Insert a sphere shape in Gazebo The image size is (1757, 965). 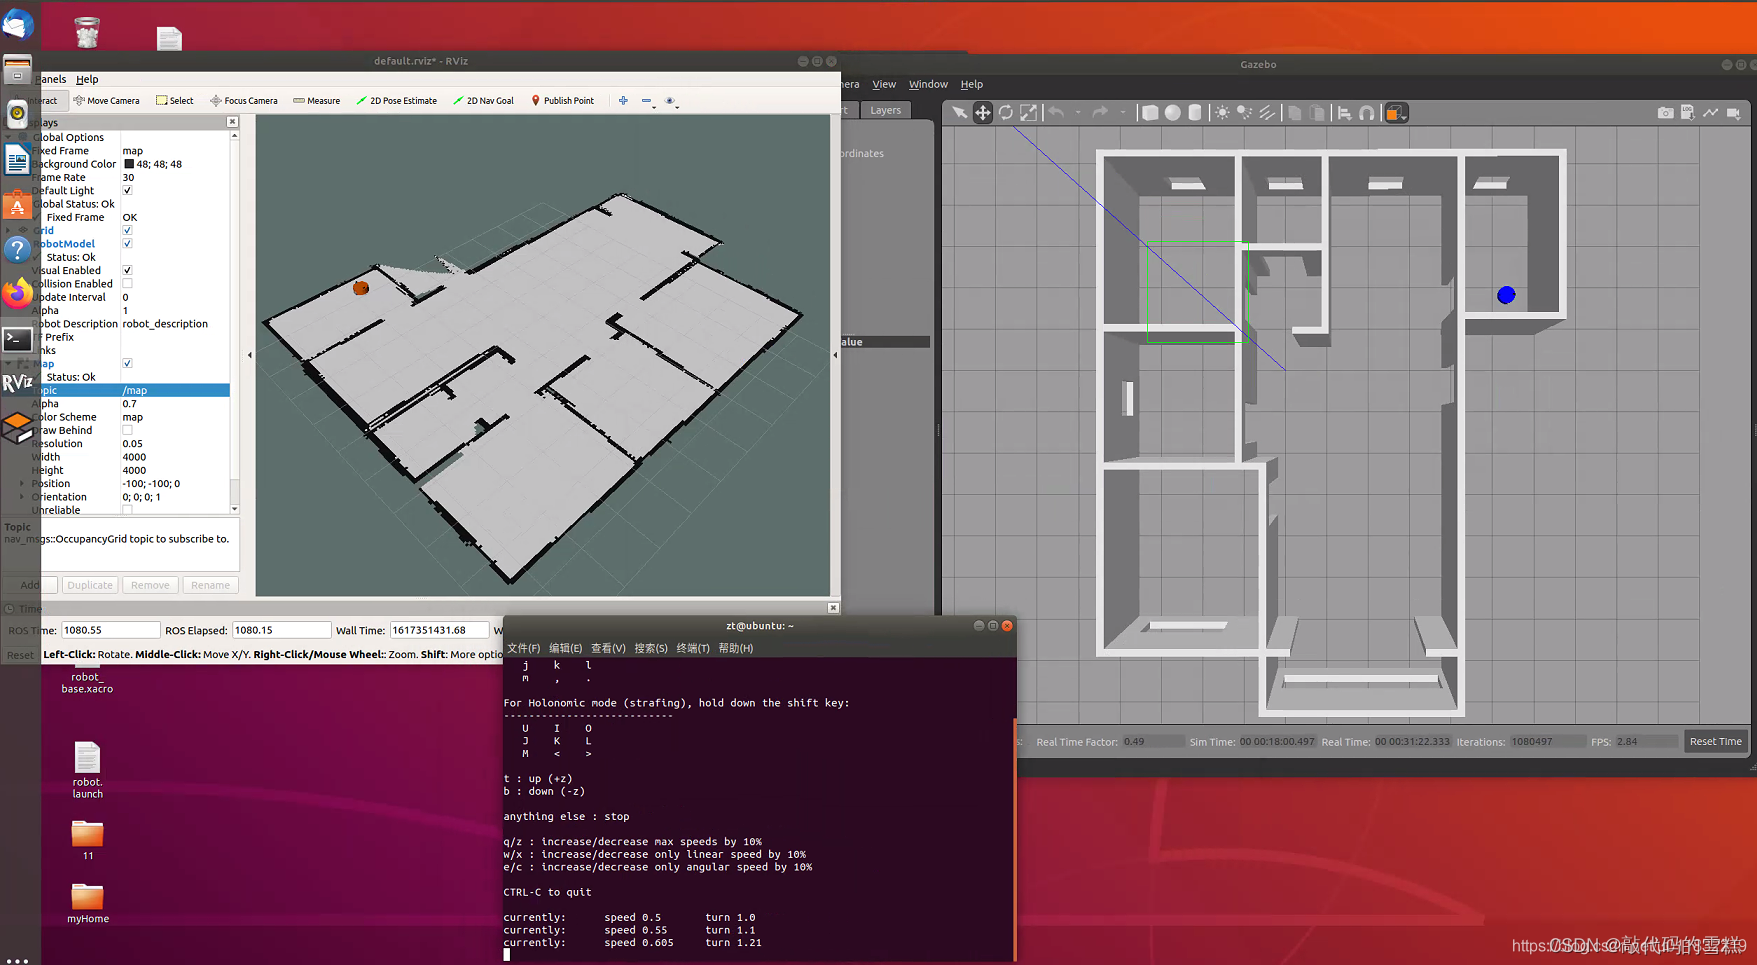tap(1173, 113)
